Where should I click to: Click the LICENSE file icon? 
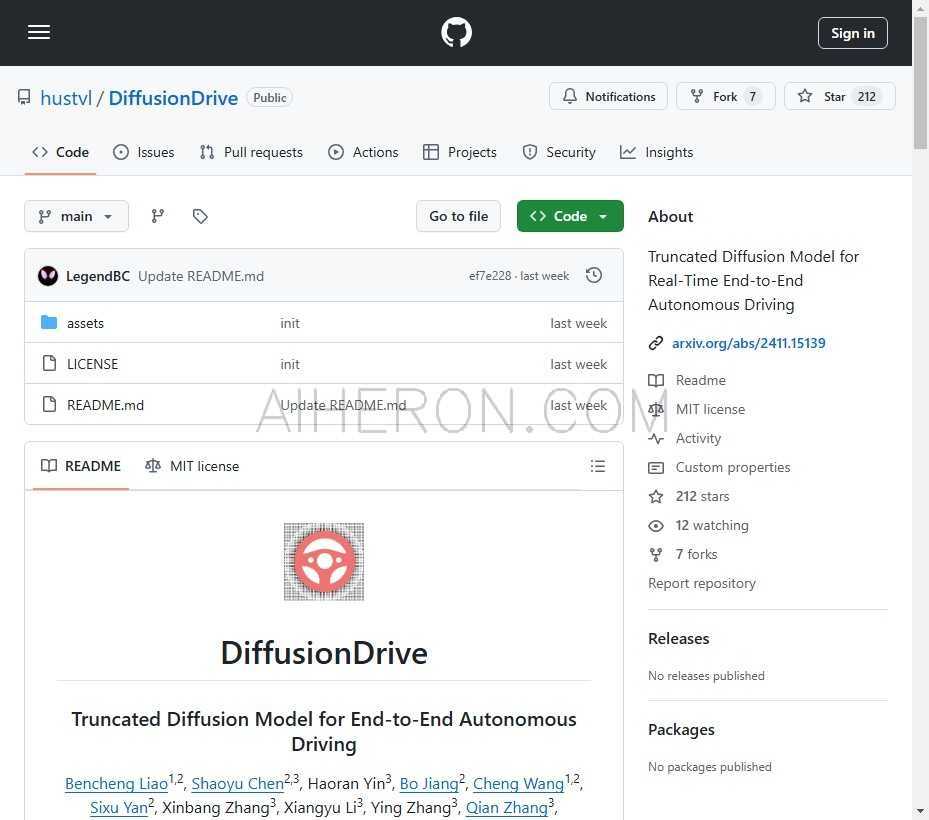click(49, 363)
